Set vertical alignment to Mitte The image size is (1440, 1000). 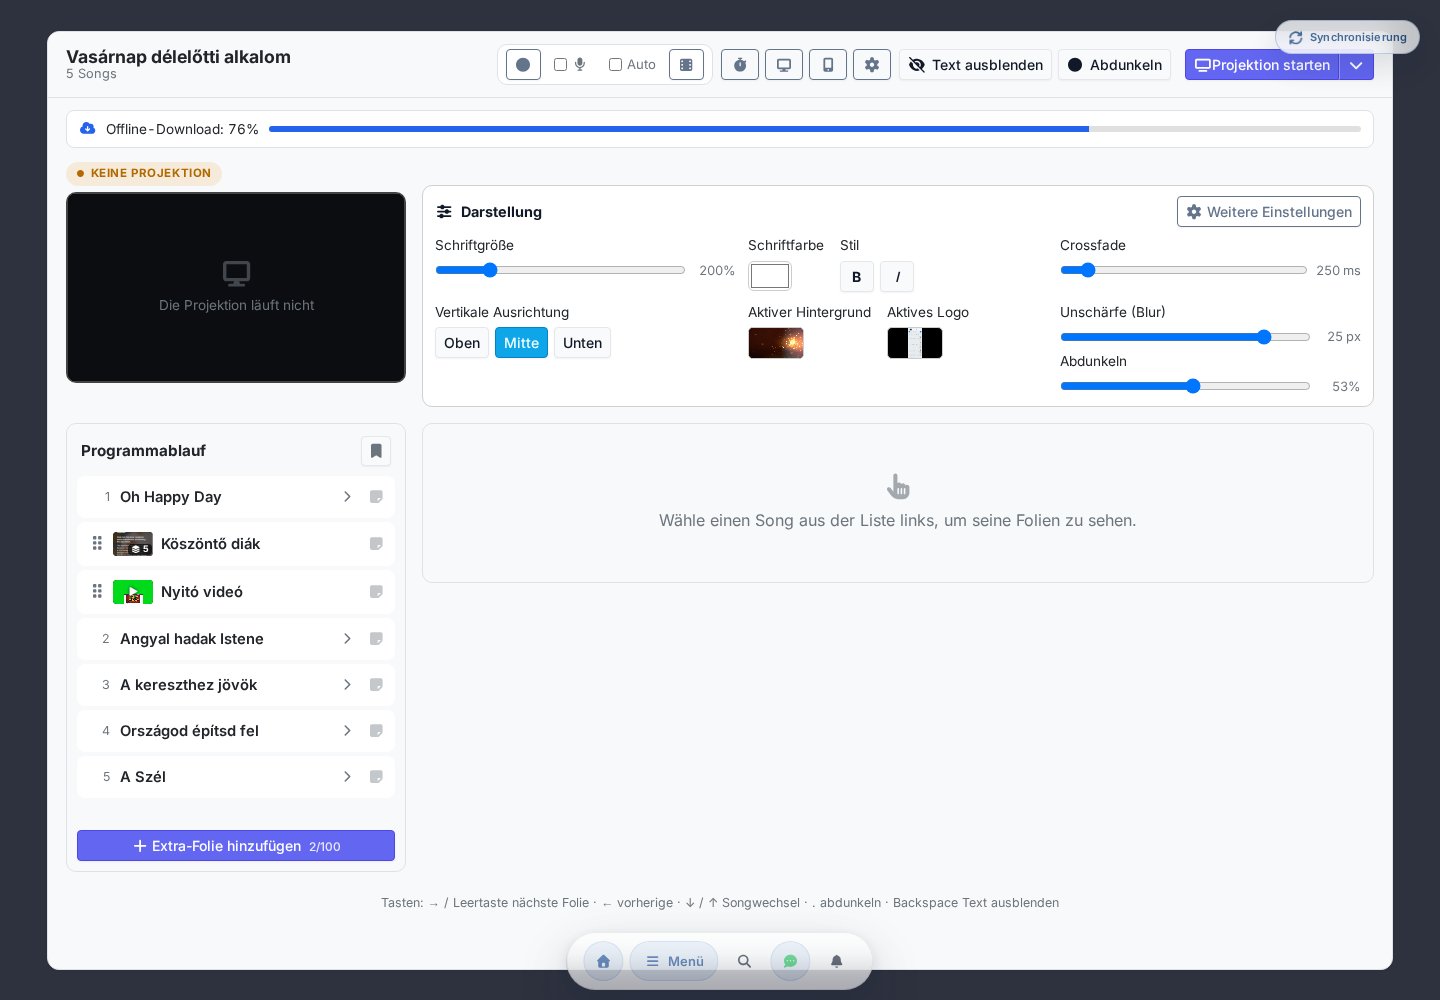521,343
